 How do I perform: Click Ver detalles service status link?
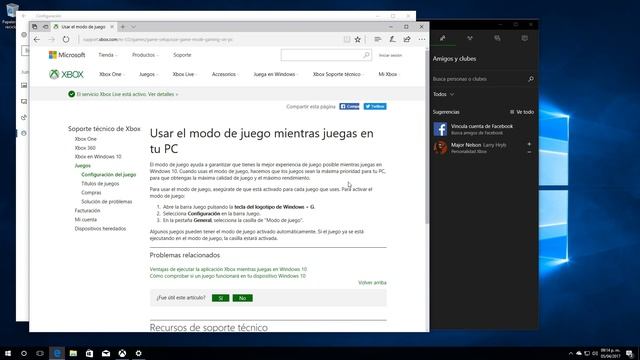[163, 94]
